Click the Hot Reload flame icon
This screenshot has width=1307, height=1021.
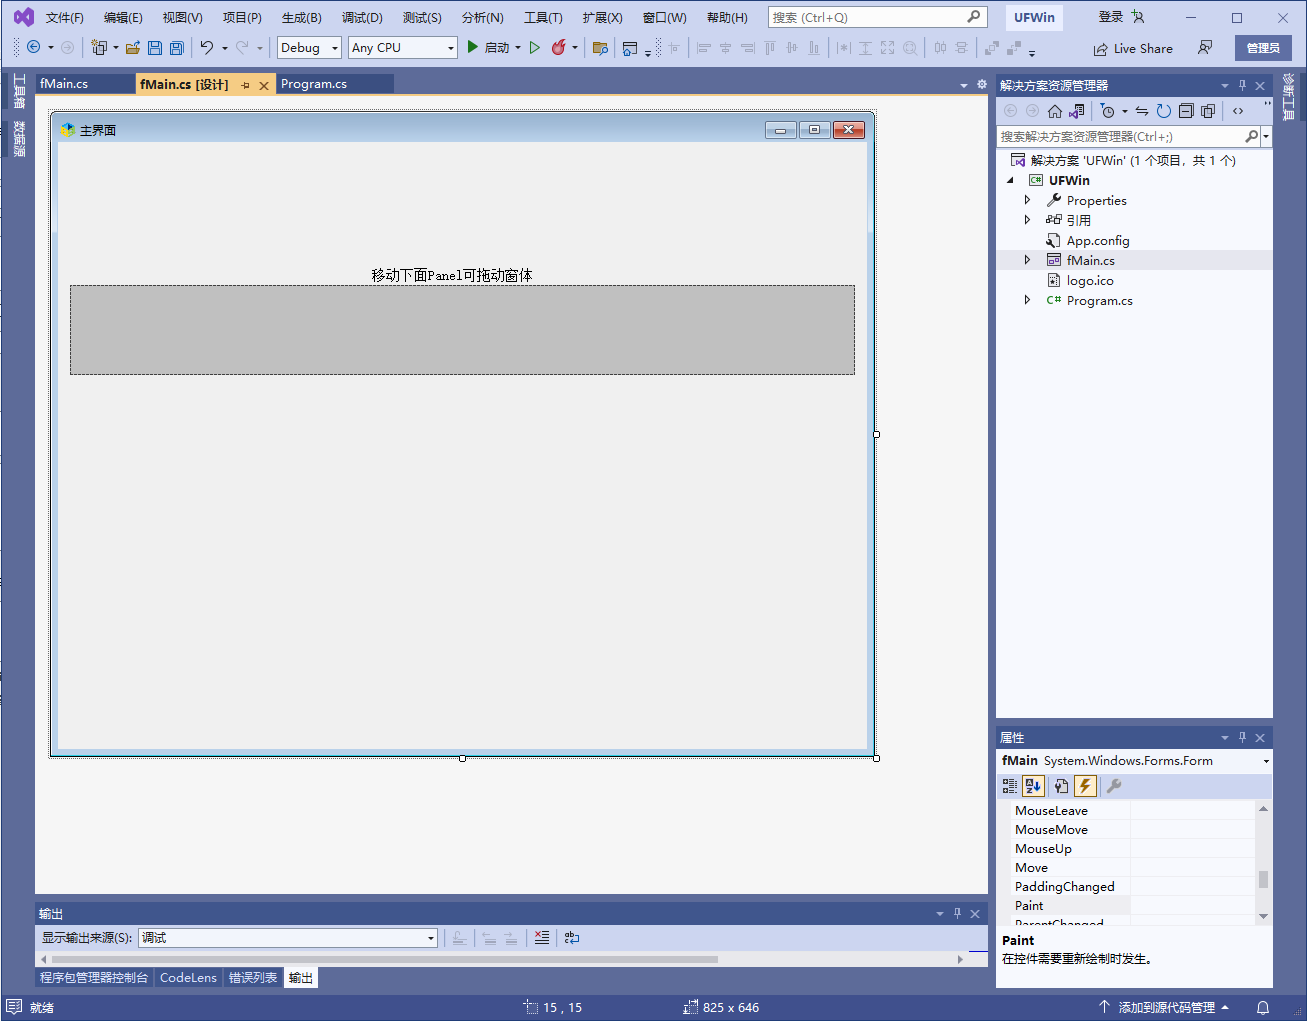[x=559, y=47]
